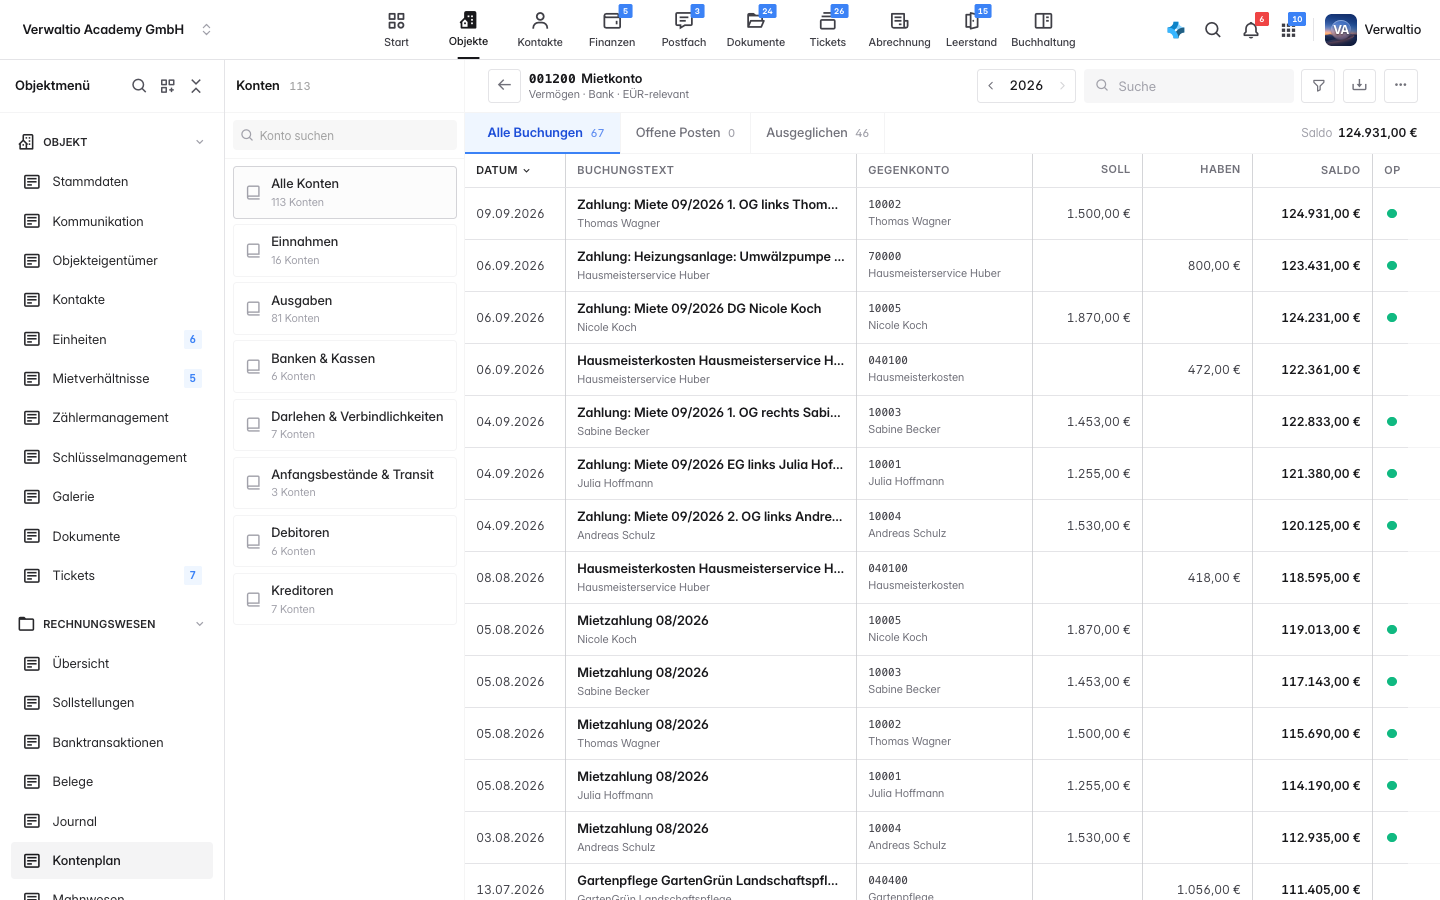Open Mietverhältnisse in the sidebar
The image size is (1440, 900).
tap(112, 378)
